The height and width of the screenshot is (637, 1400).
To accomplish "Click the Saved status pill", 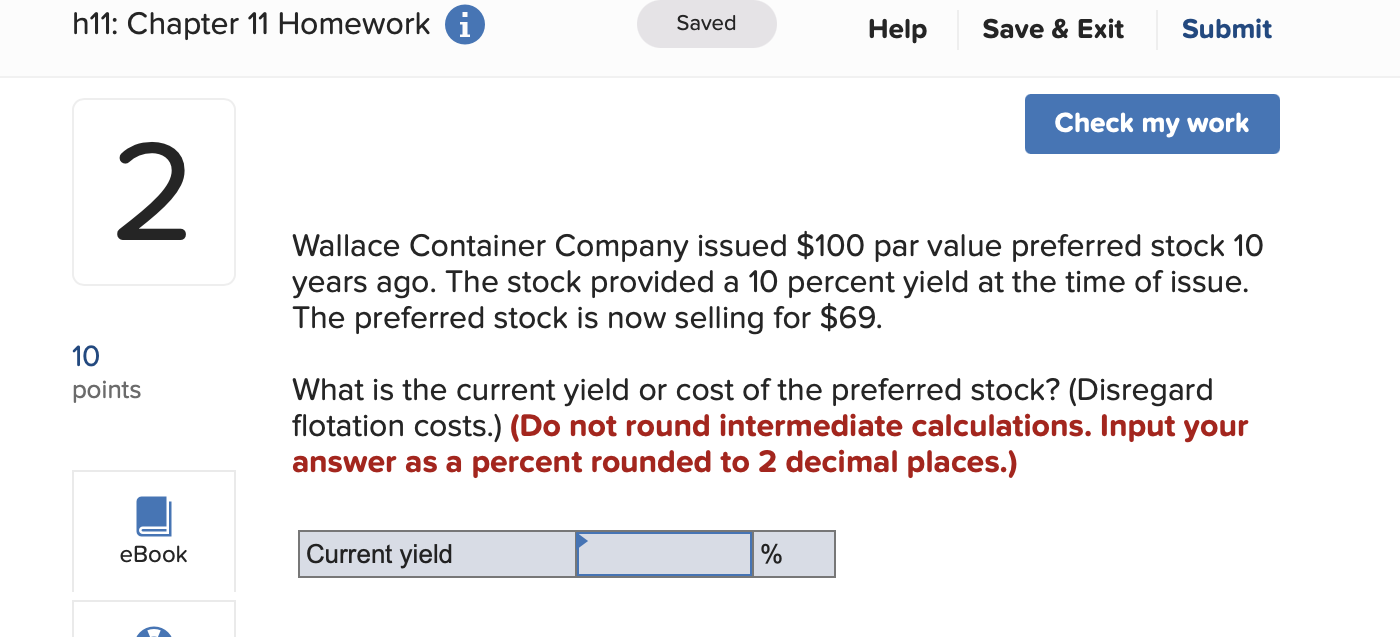I will pyautogui.click(x=706, y=24).
